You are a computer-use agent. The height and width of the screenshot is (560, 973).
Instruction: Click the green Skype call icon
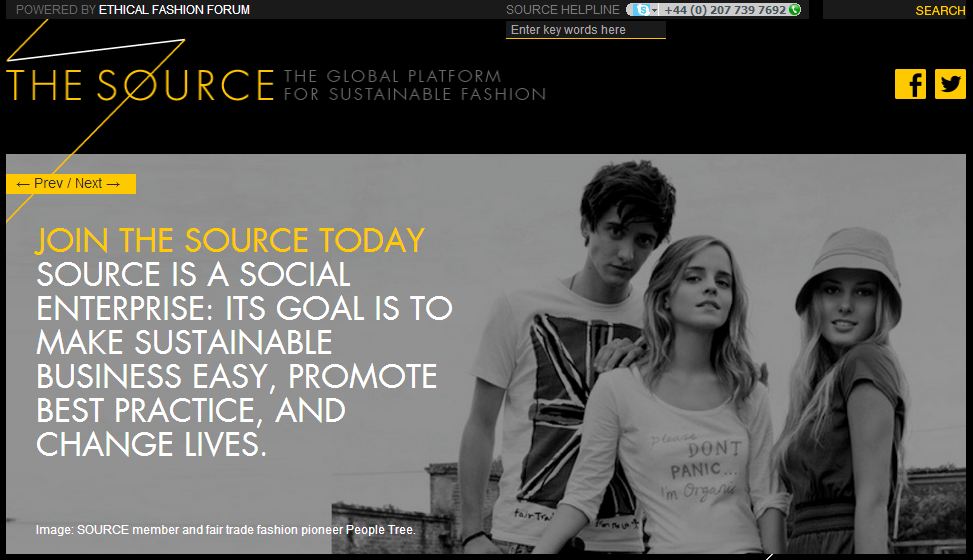coord(794,10)
